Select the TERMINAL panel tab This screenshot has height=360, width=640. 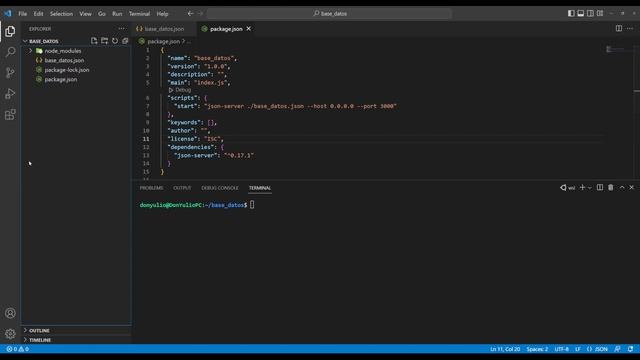tap(260, 188)
